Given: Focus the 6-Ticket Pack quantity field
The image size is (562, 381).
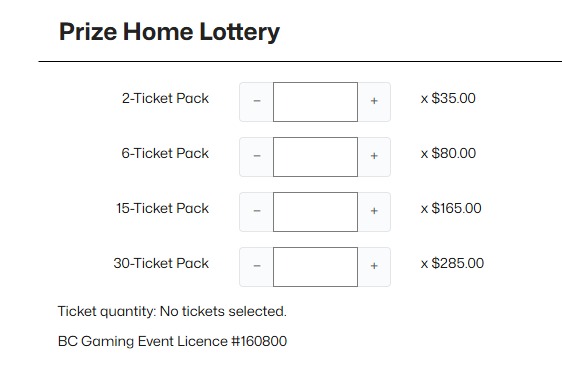Looking at the screenshot, I should pos(315,157).
